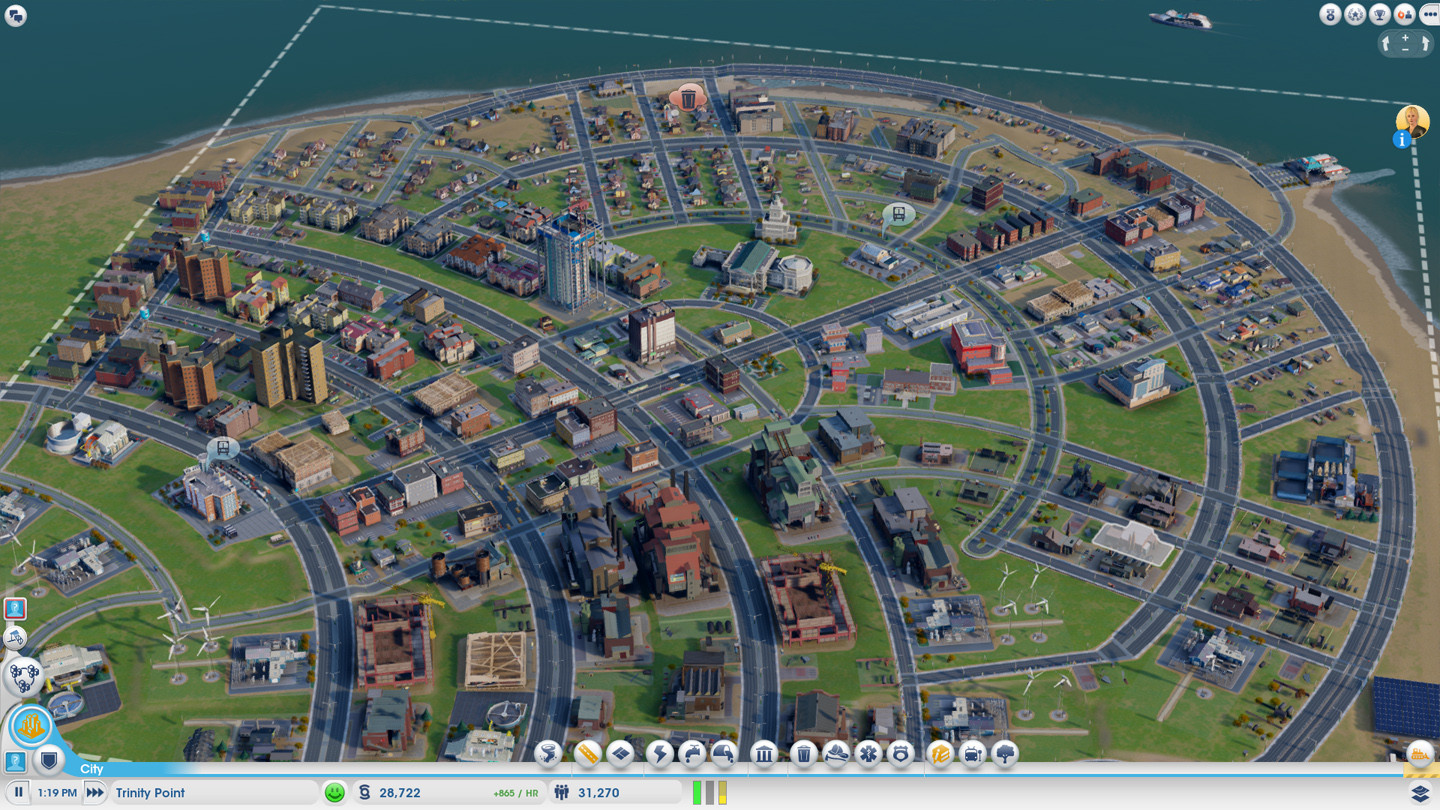This screenshot has width=1440, height=810.
Task: Open the Government buildings menu
Action: (764, 753)
